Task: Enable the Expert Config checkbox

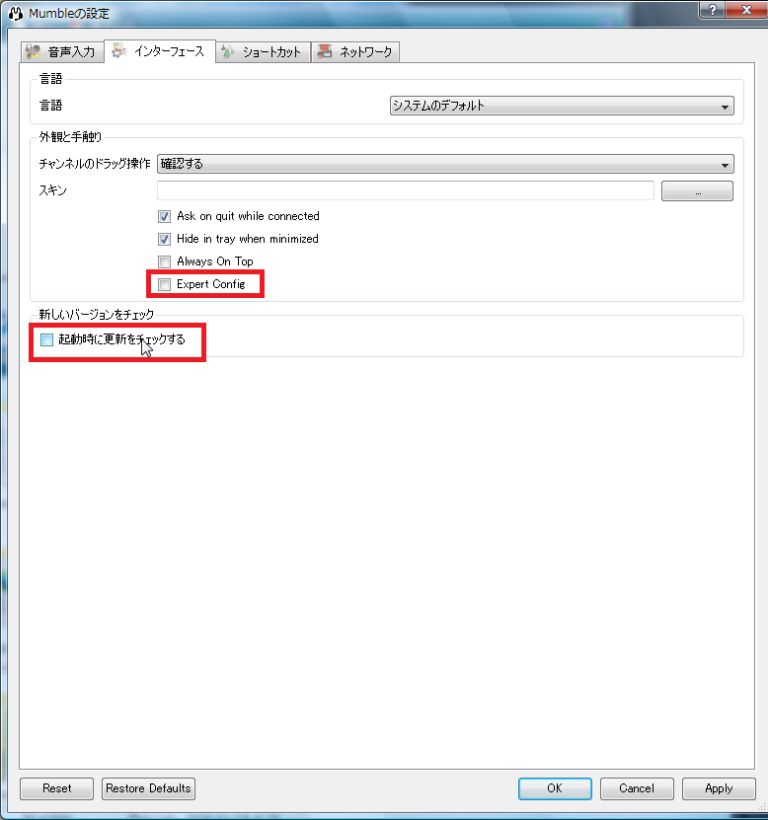Action: pos(164,284)
